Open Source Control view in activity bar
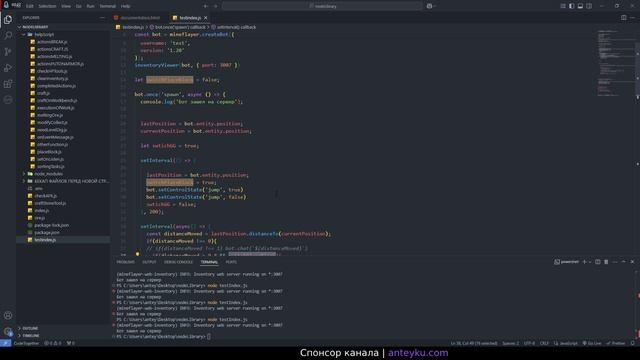The height and width of the screenshot is (360, 640). (8, 51)
